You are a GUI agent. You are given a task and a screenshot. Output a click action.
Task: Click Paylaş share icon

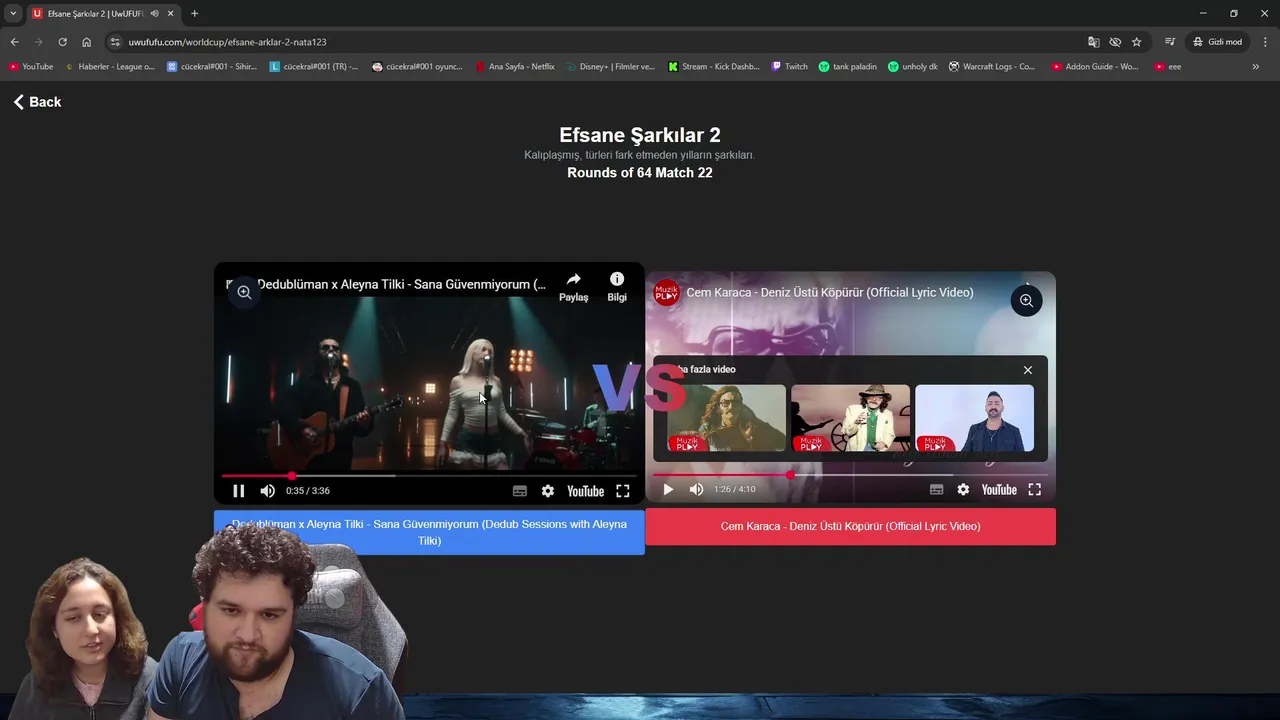[x=573, y=287]
